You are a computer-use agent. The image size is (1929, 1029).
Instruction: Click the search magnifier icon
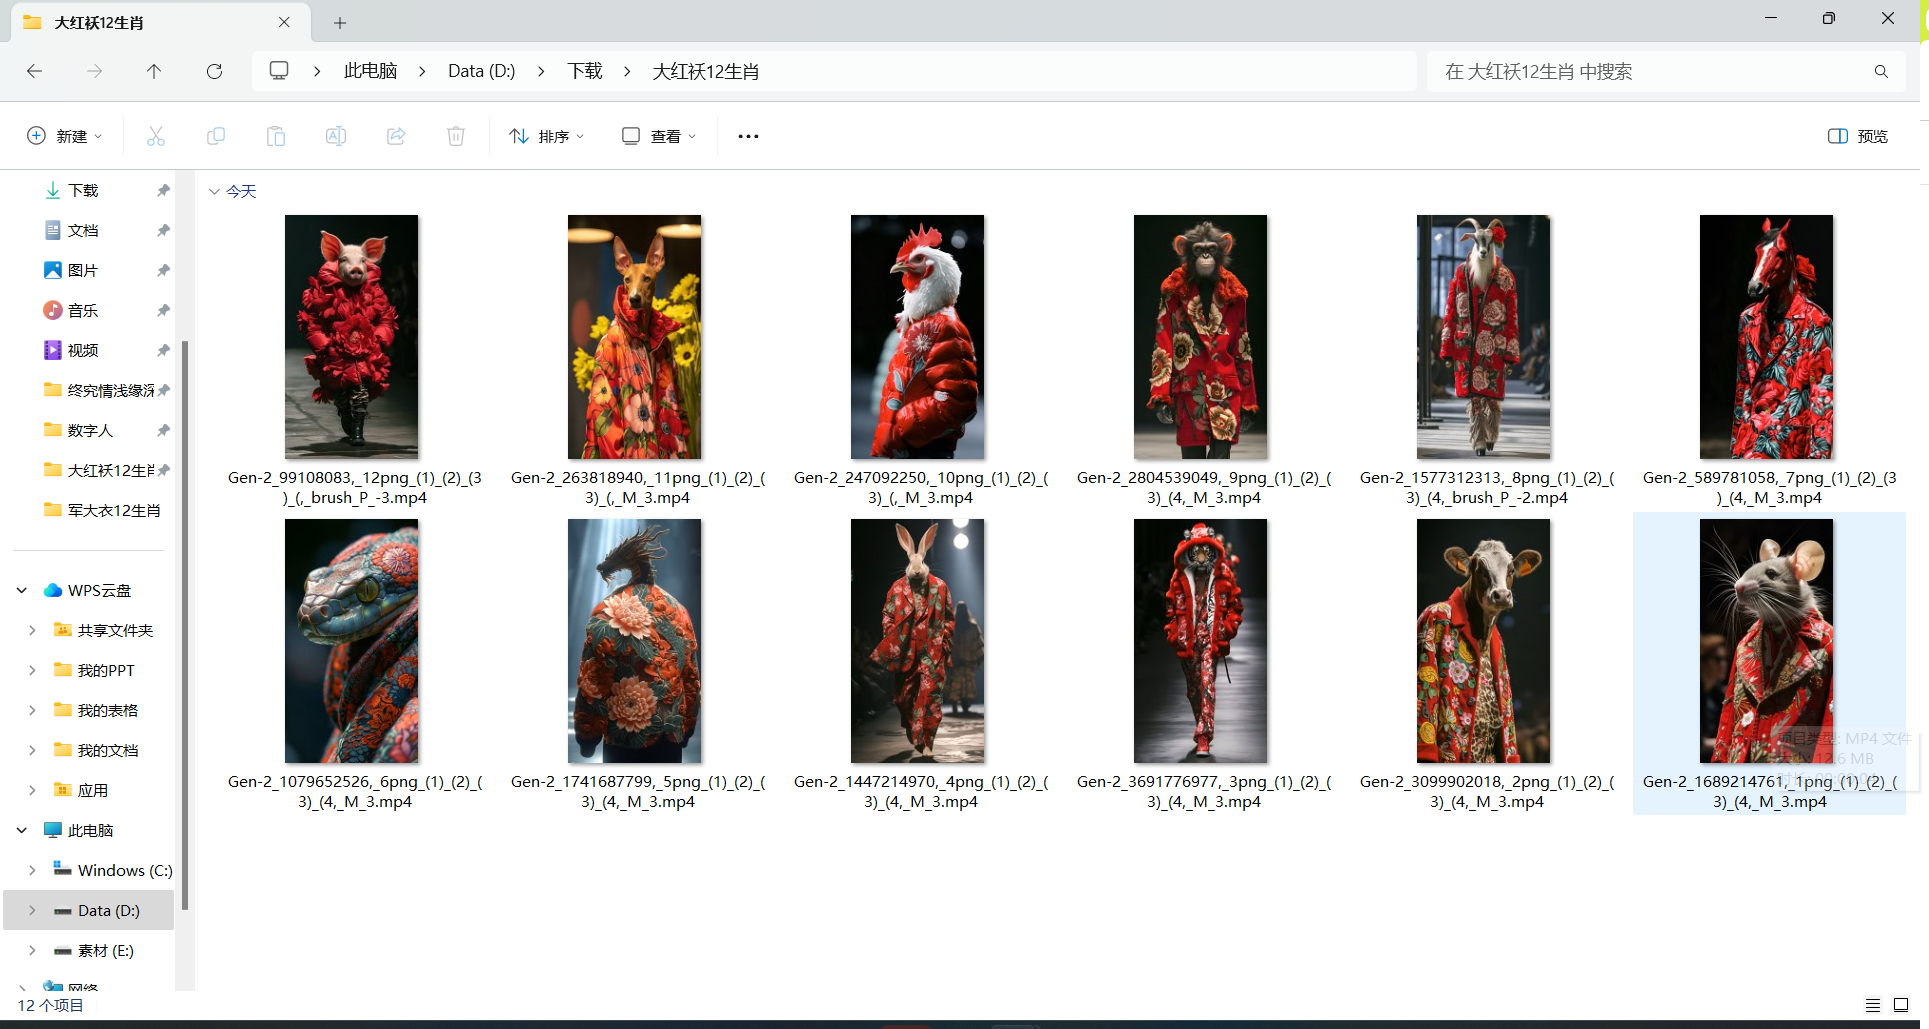click(1881, 71)
